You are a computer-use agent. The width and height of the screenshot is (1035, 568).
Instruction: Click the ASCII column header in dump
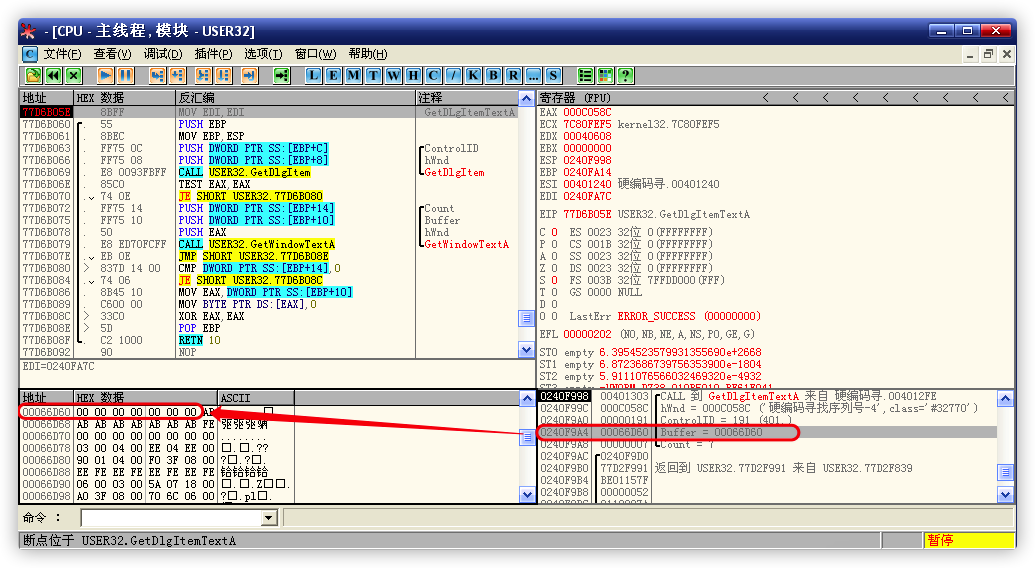(x=255, y=398)
